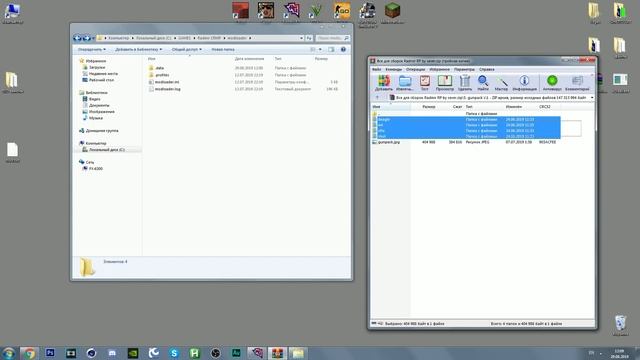Click the WinRAR Антивирус green toolbar icon
This screenshot has height=360, width=640.
coord(552,83)
